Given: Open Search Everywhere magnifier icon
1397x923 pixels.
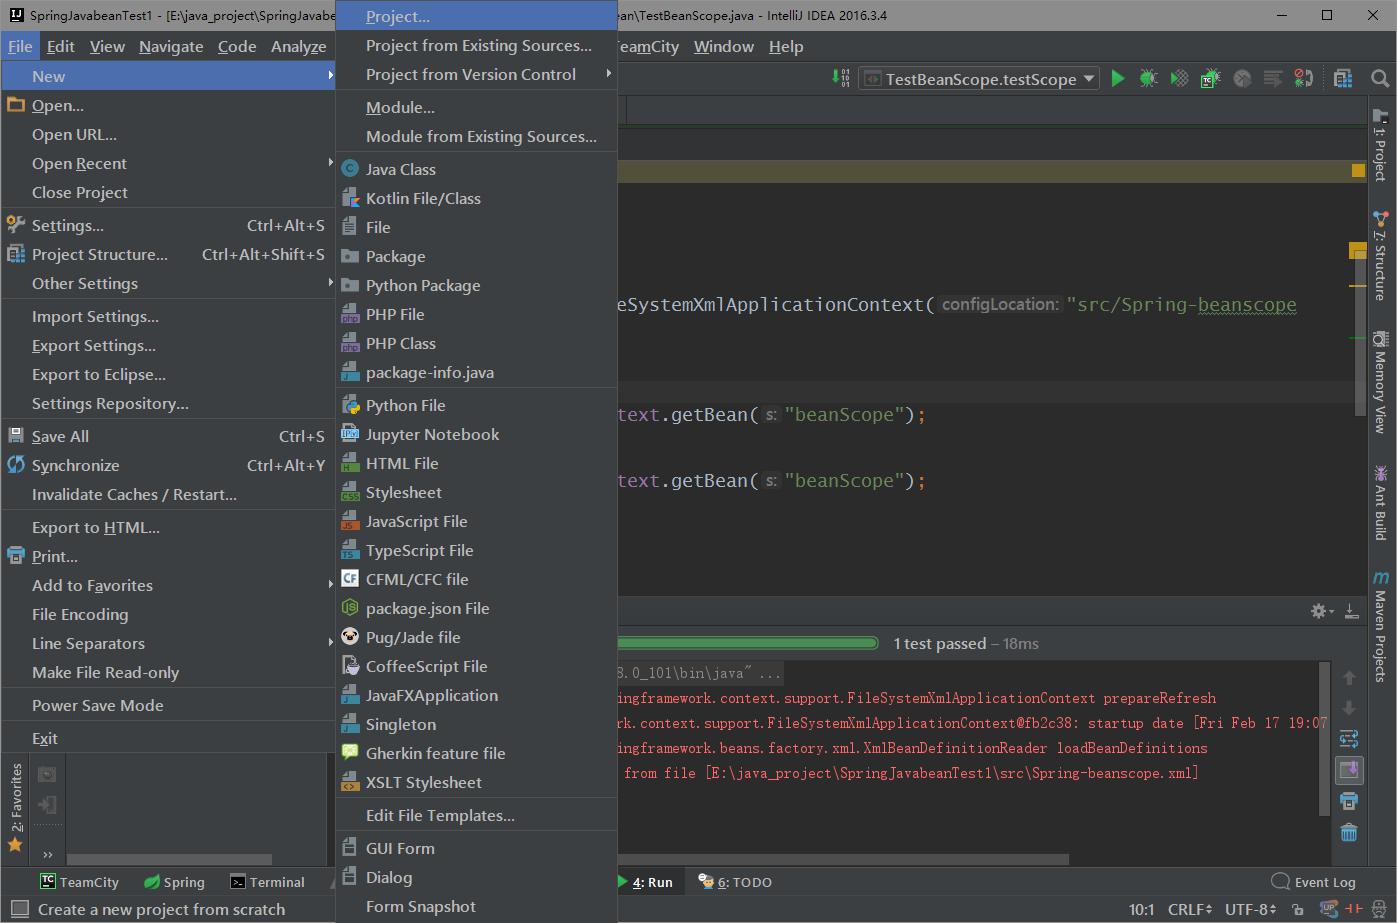Looking at the screenshot, I should pos(1380,78).
